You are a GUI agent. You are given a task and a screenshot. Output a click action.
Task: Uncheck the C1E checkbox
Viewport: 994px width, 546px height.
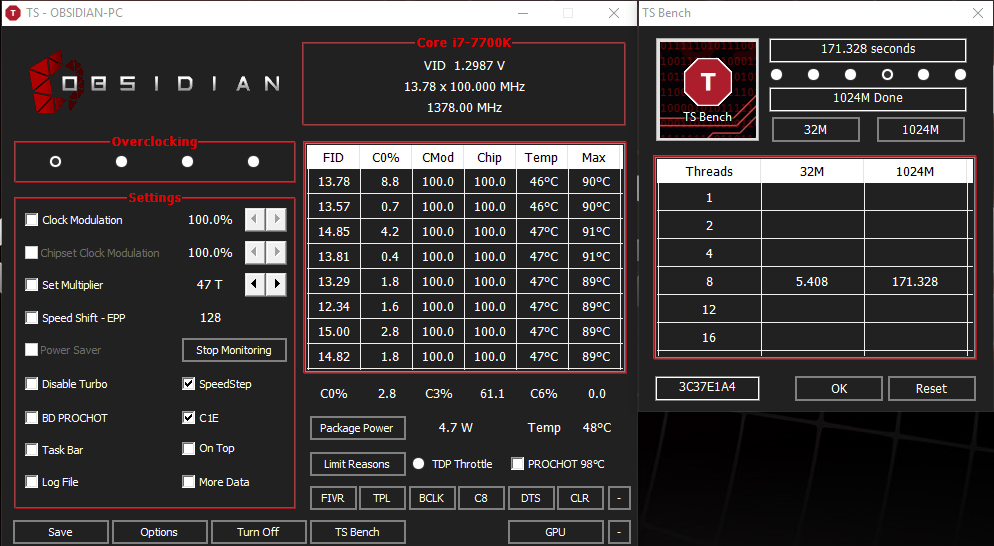[188, 417]
